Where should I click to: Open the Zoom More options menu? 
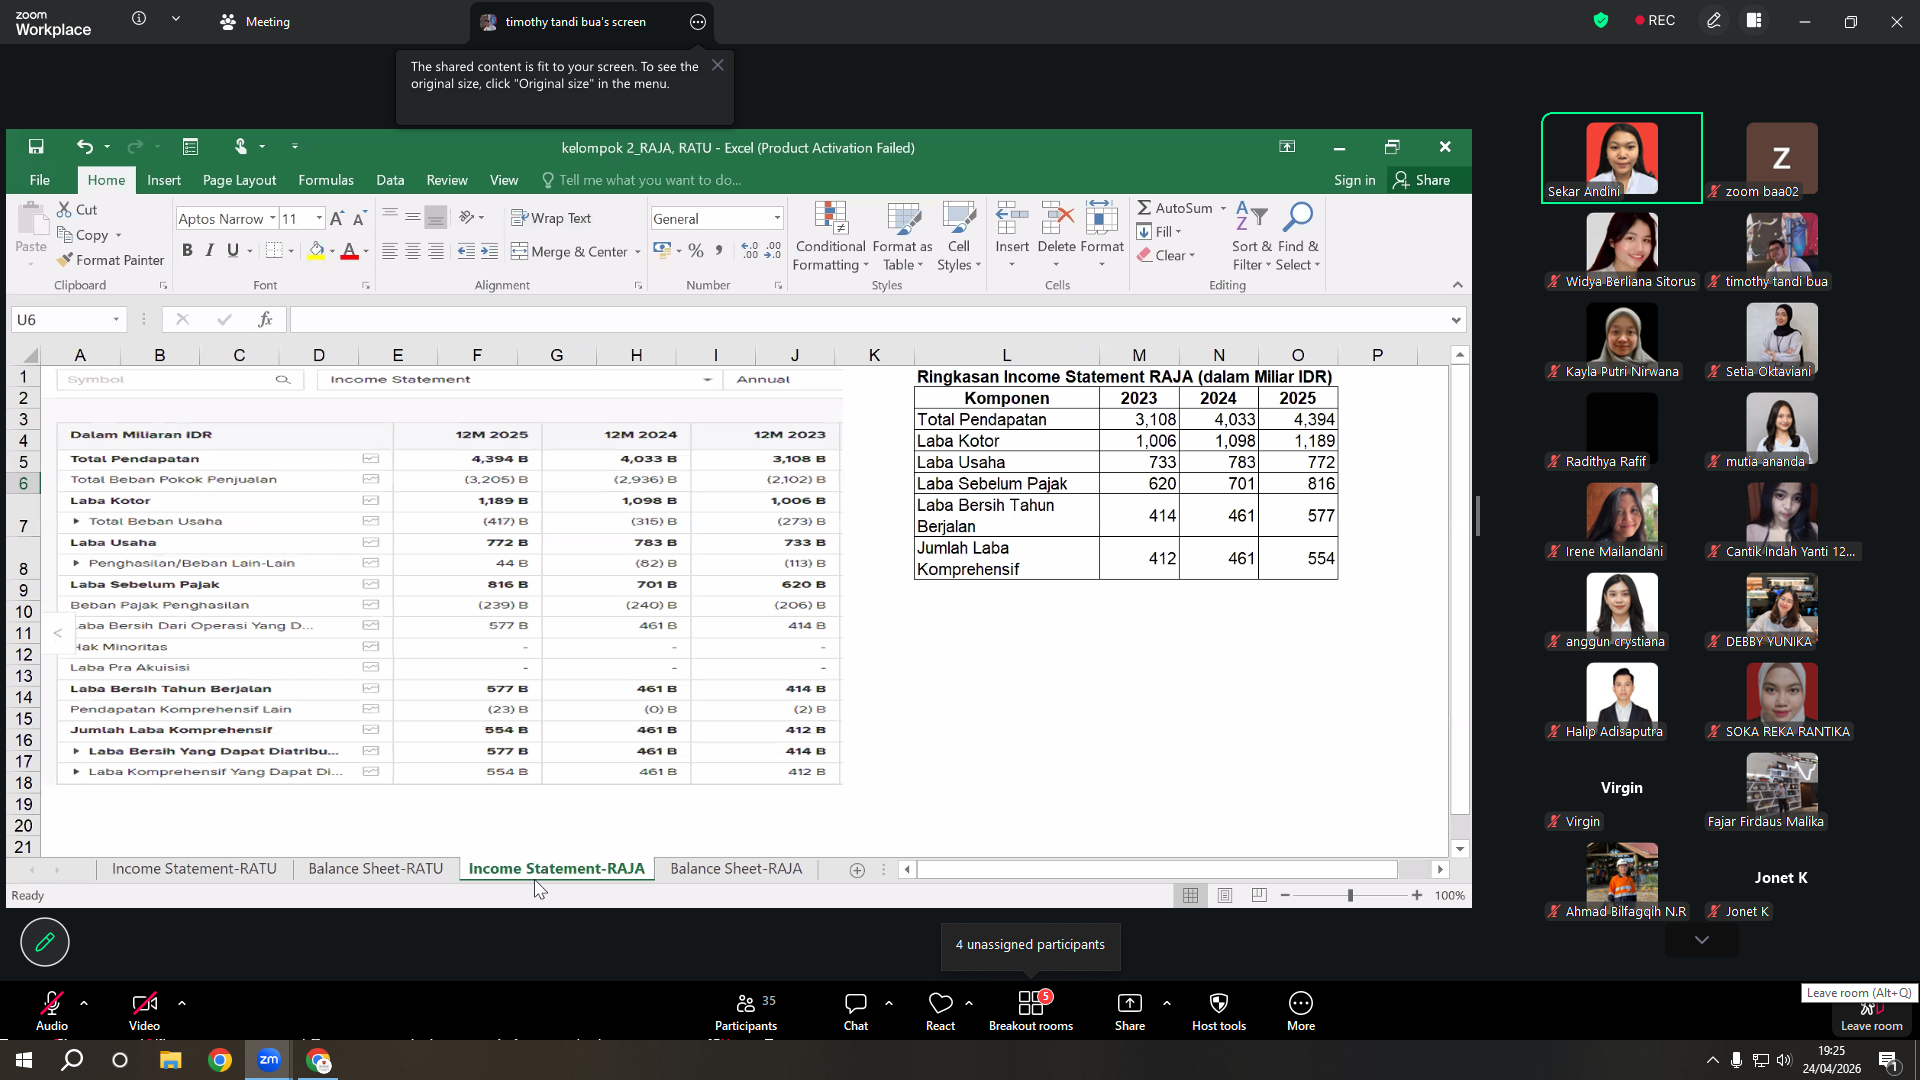pos(1301,1011)
